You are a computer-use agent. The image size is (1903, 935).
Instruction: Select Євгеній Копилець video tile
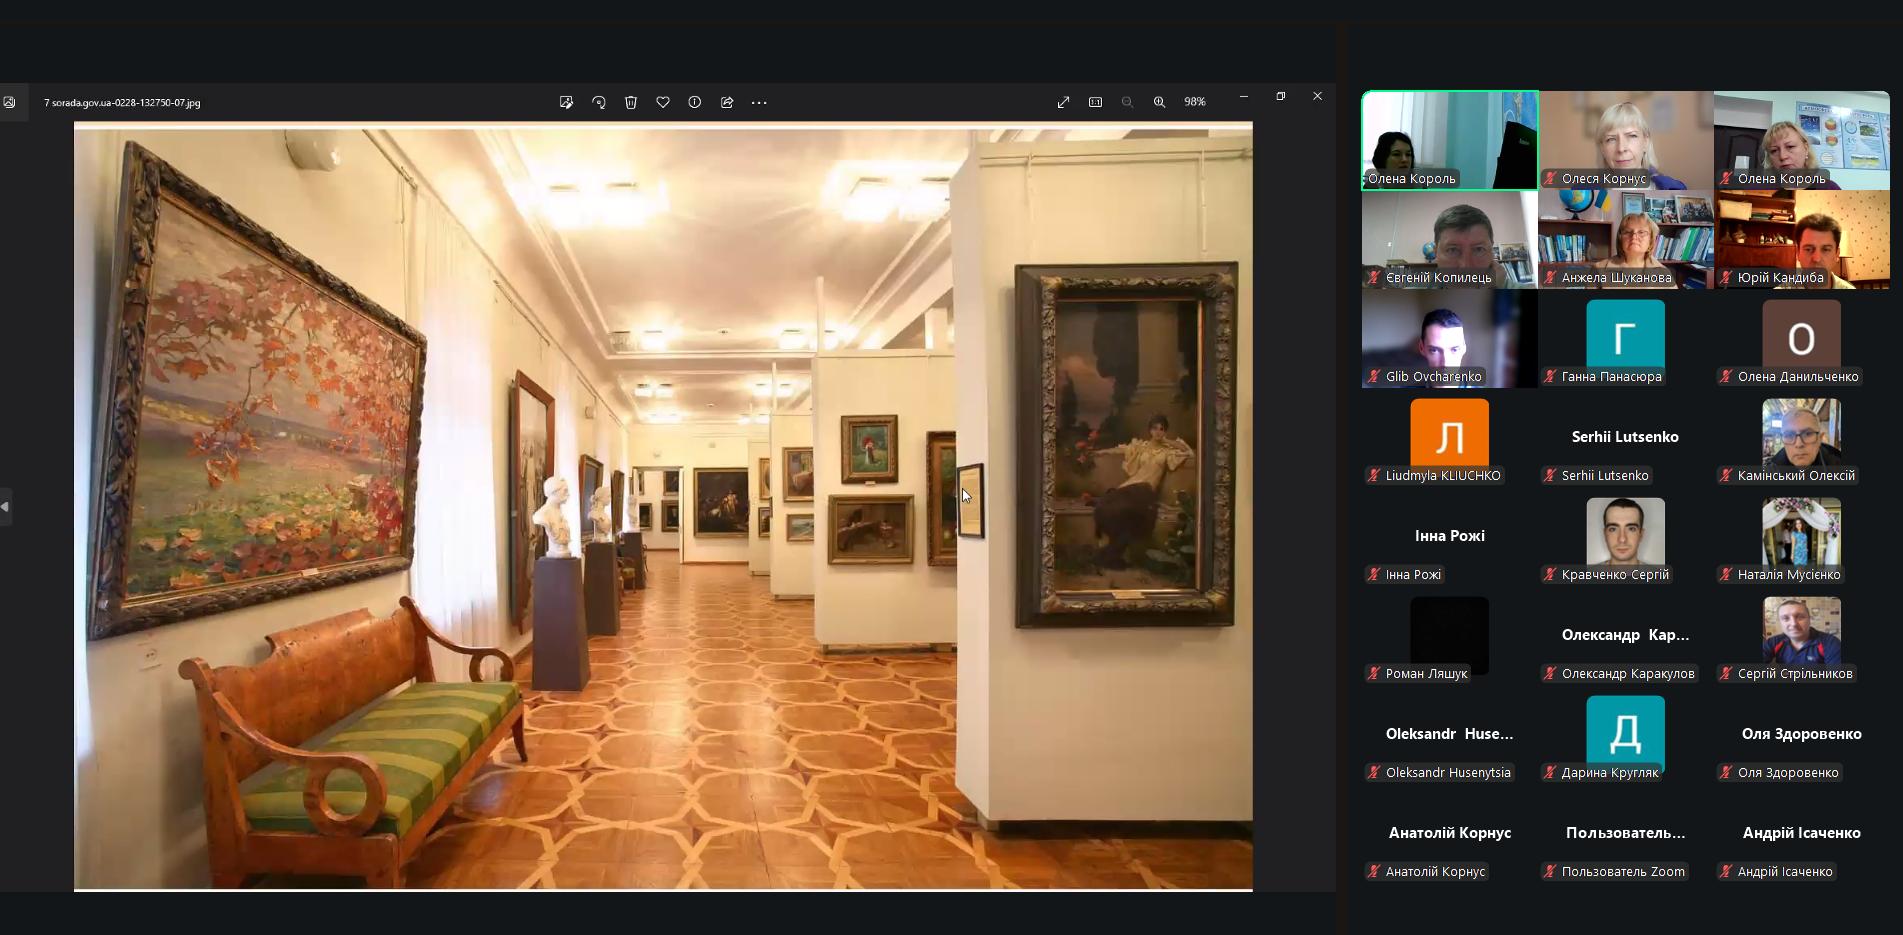click(x=1450, y=239)
